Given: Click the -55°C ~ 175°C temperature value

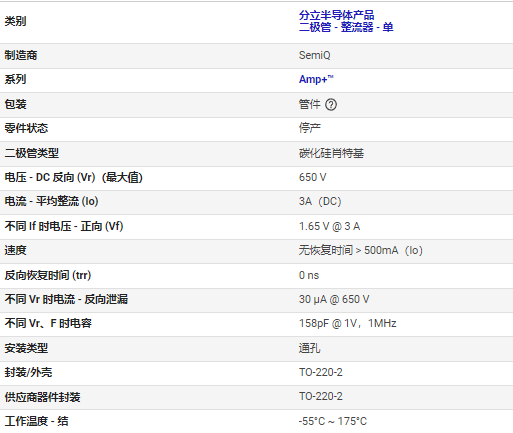Looking at the screenshot, I should [333, 421].
